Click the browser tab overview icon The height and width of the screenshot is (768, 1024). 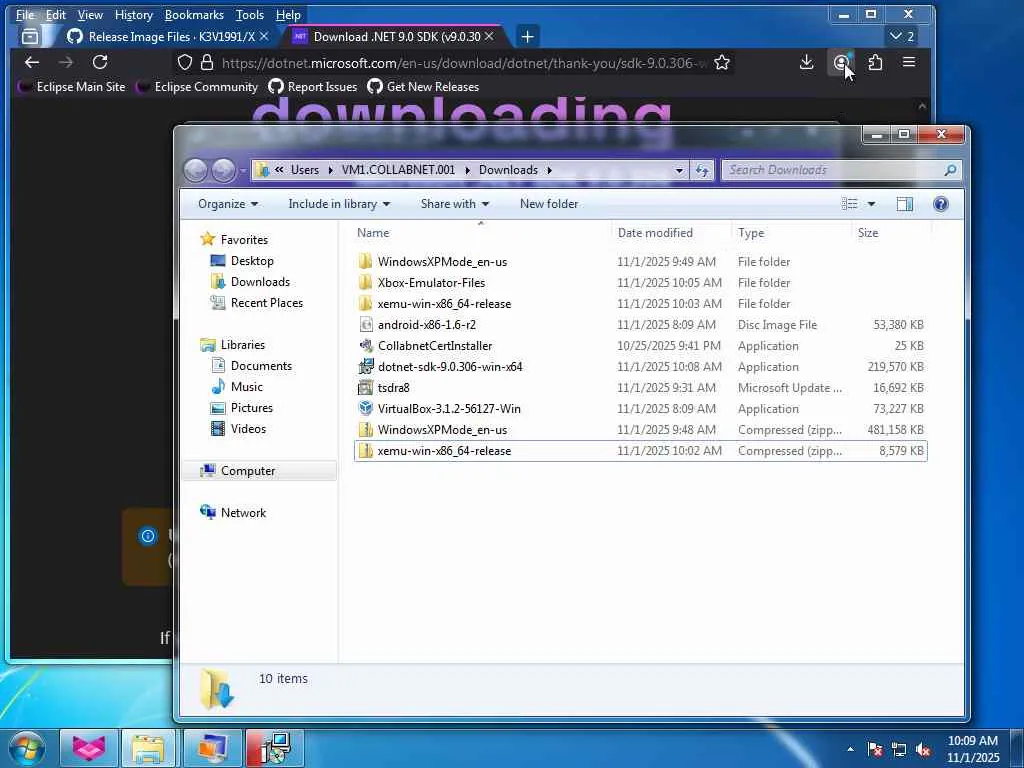(30, 37)
